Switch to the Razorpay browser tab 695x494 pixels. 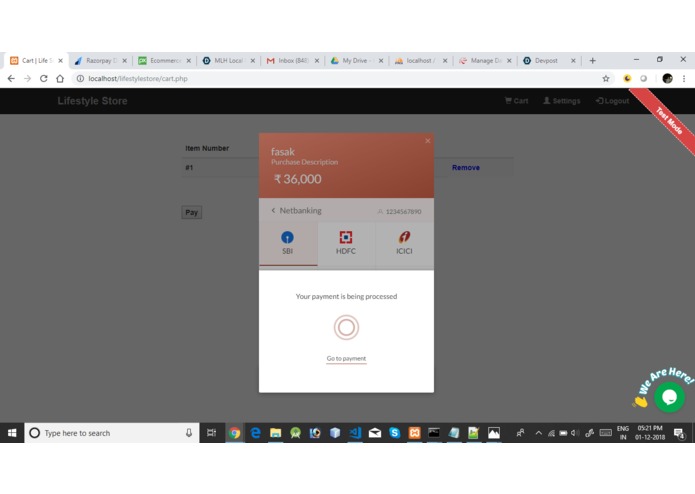99,61
